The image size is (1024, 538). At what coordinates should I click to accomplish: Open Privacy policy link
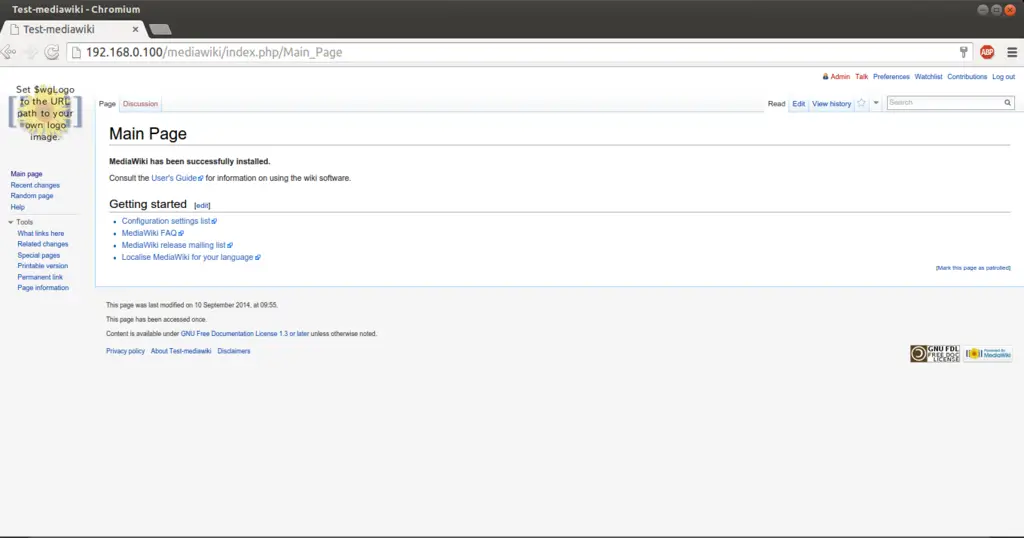coord(125,351)
